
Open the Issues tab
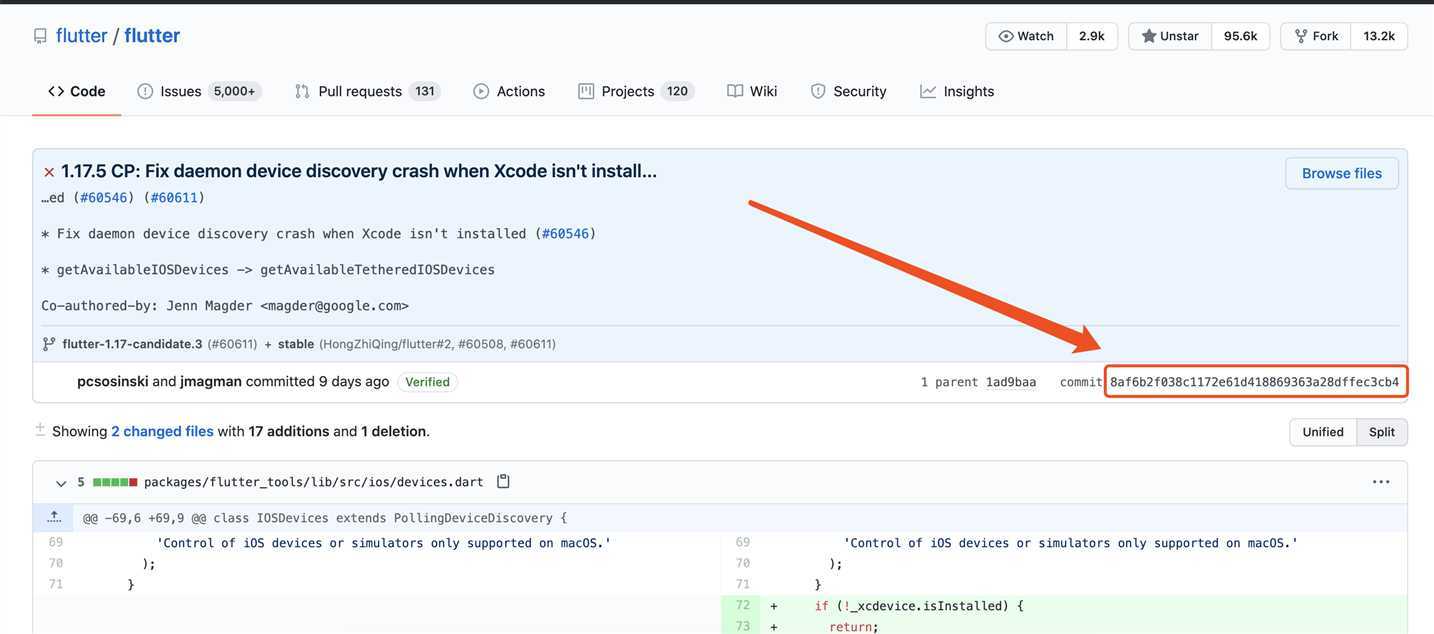tap(199, 91)
